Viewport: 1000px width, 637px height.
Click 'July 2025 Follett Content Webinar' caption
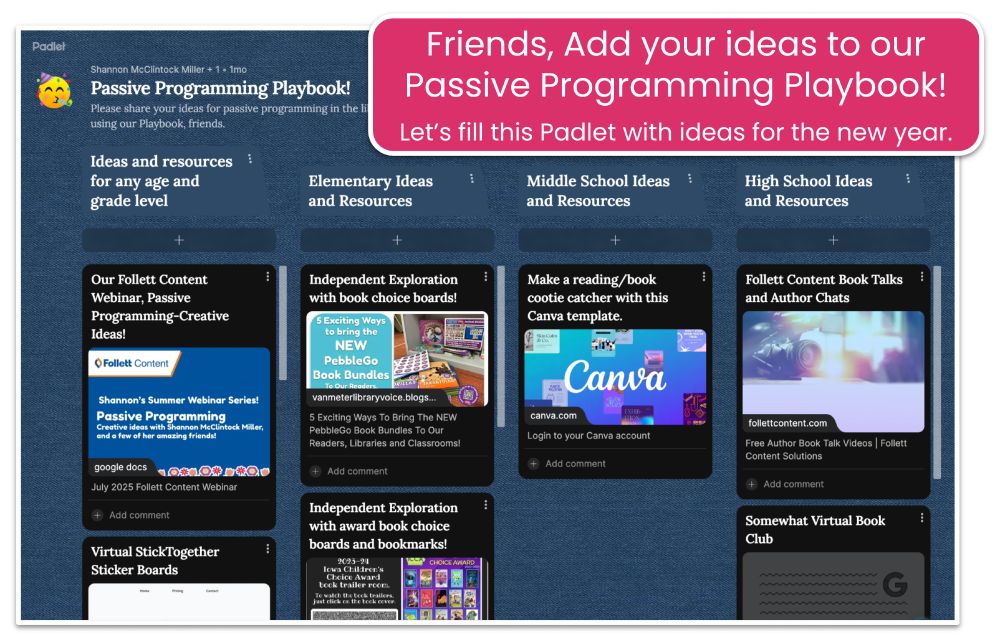[x=164, y=487]
